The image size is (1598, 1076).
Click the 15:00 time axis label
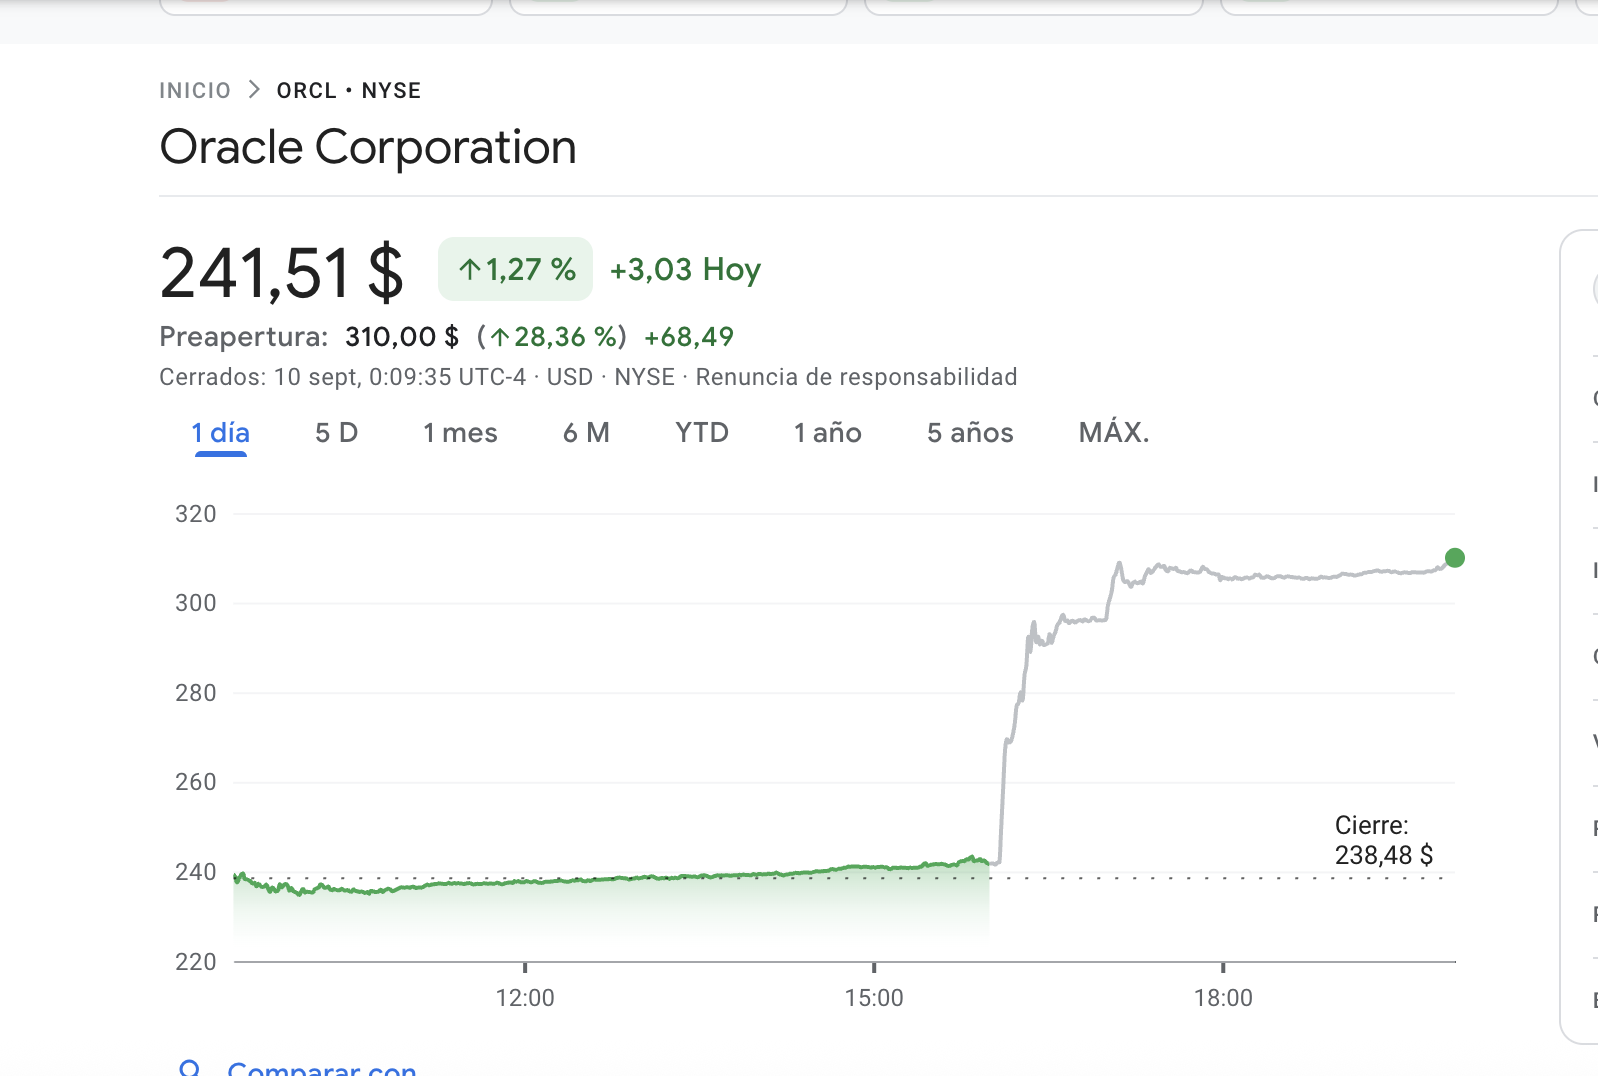[x=874, y=998]
